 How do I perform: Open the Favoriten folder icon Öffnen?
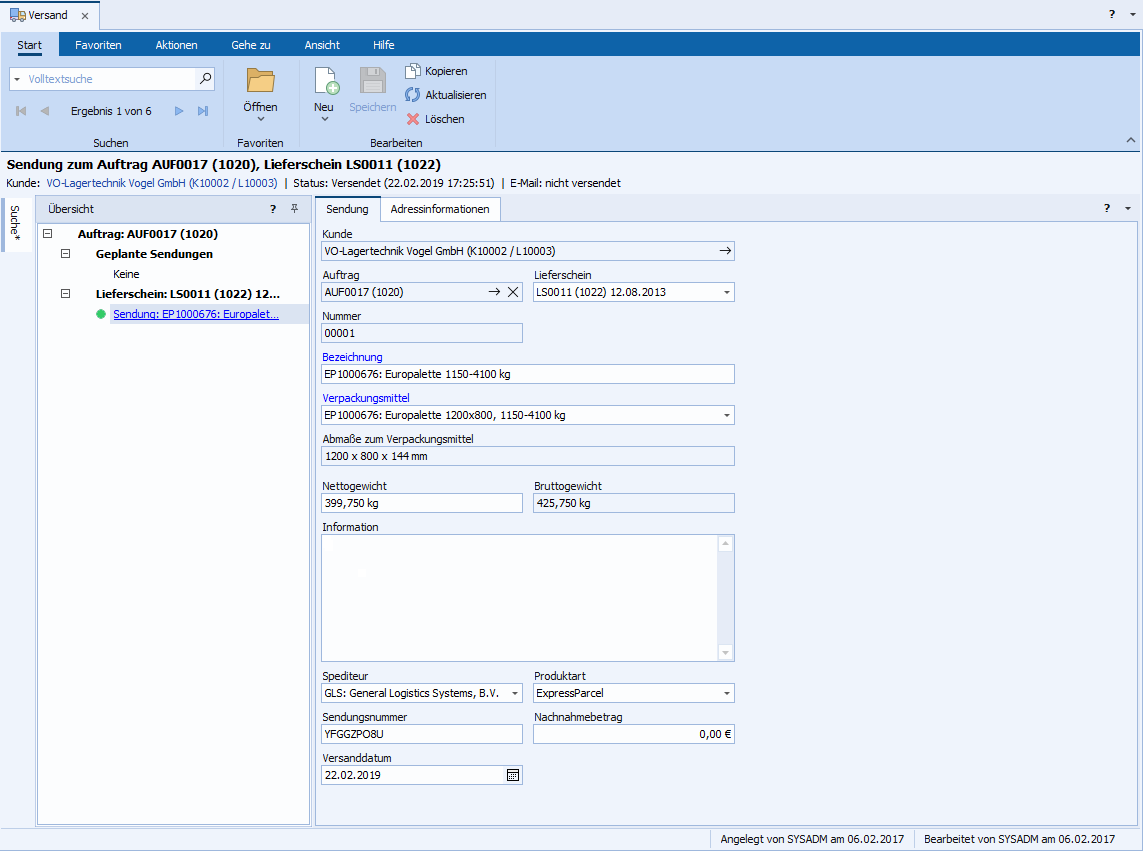coord(260,82)
